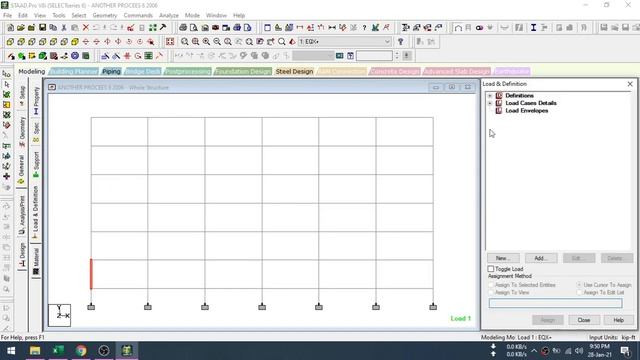Viewport: 640px width, 360px height.
Task: Expand the Definitions tree node
Action: pos(490,96)
